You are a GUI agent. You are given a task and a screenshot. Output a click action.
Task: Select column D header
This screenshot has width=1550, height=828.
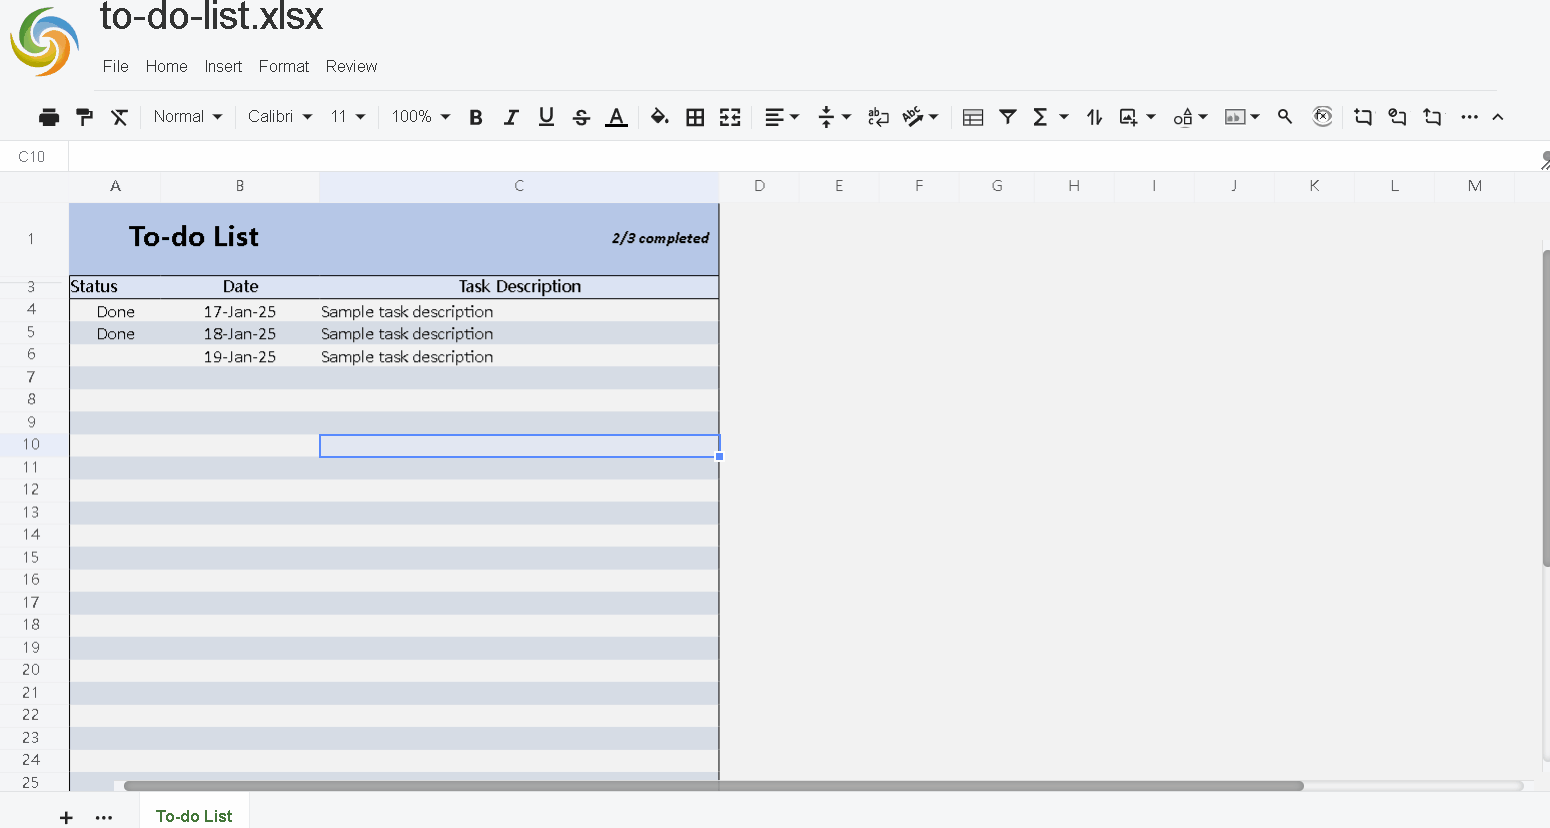[759, 186]
